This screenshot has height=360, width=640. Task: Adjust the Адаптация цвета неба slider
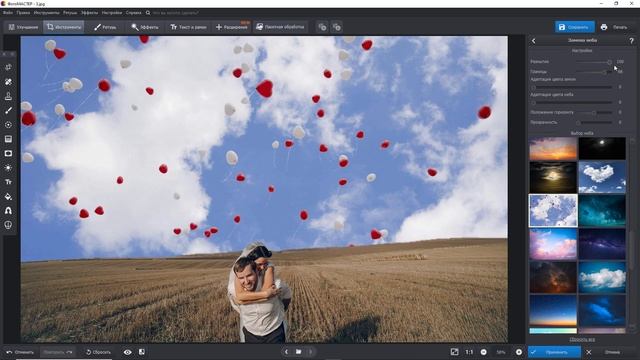[571, 102]
